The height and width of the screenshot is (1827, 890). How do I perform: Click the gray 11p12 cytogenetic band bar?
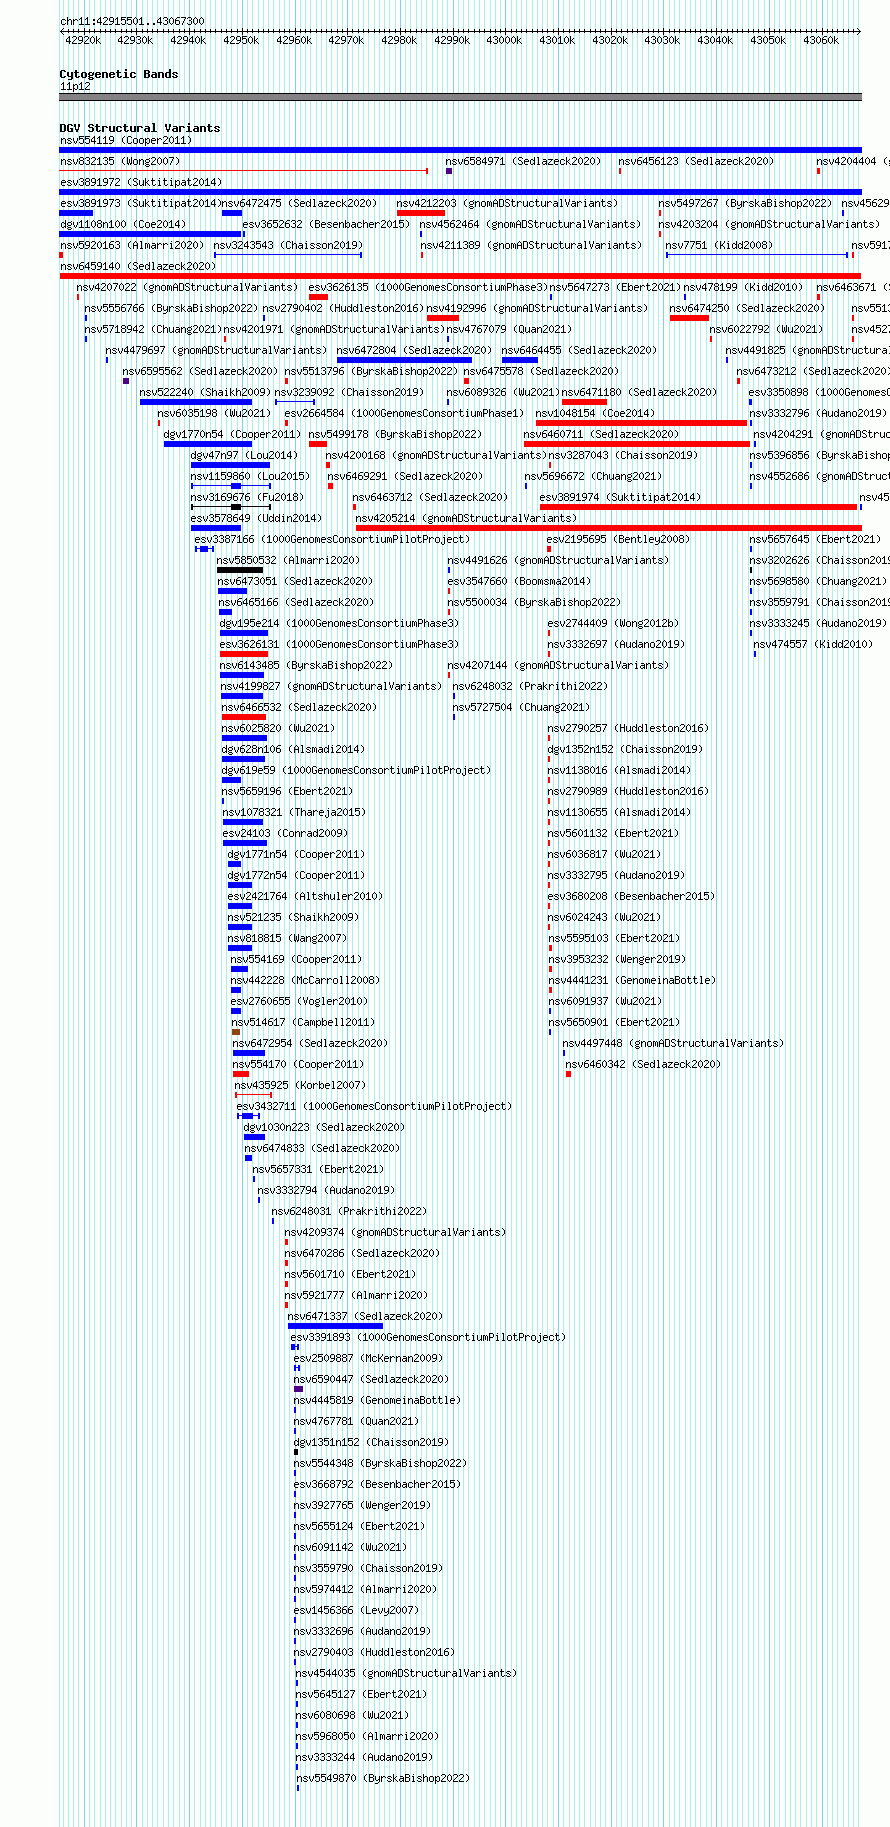click(460, 97)
